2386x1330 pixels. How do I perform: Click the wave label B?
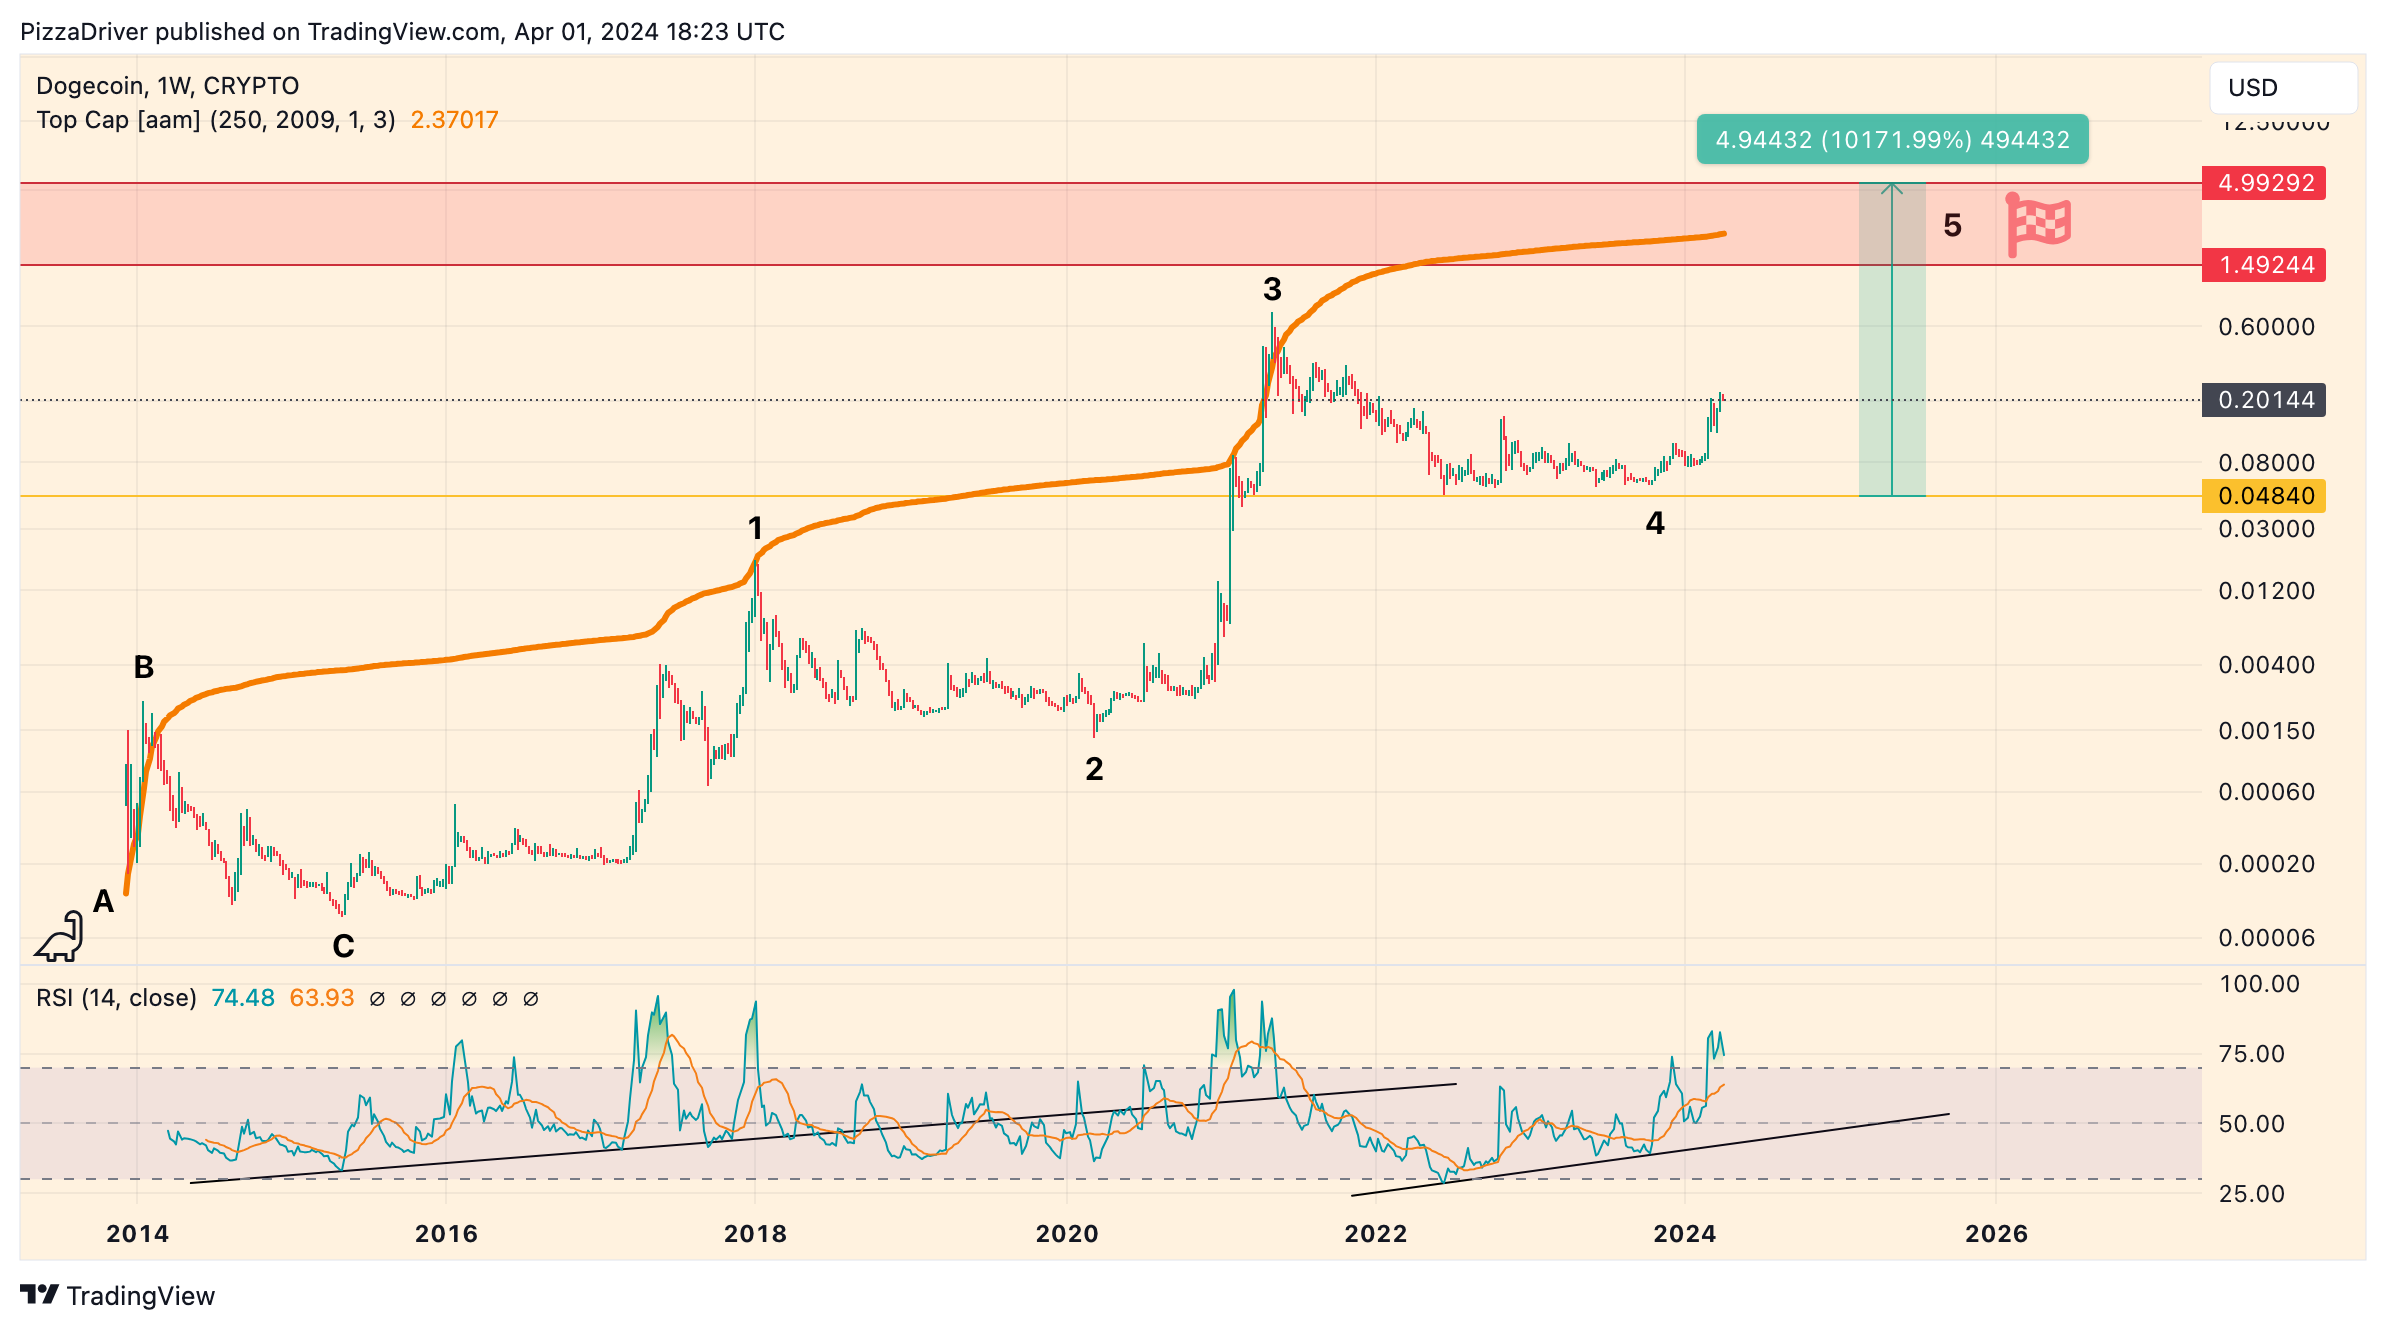pos(144,667)
